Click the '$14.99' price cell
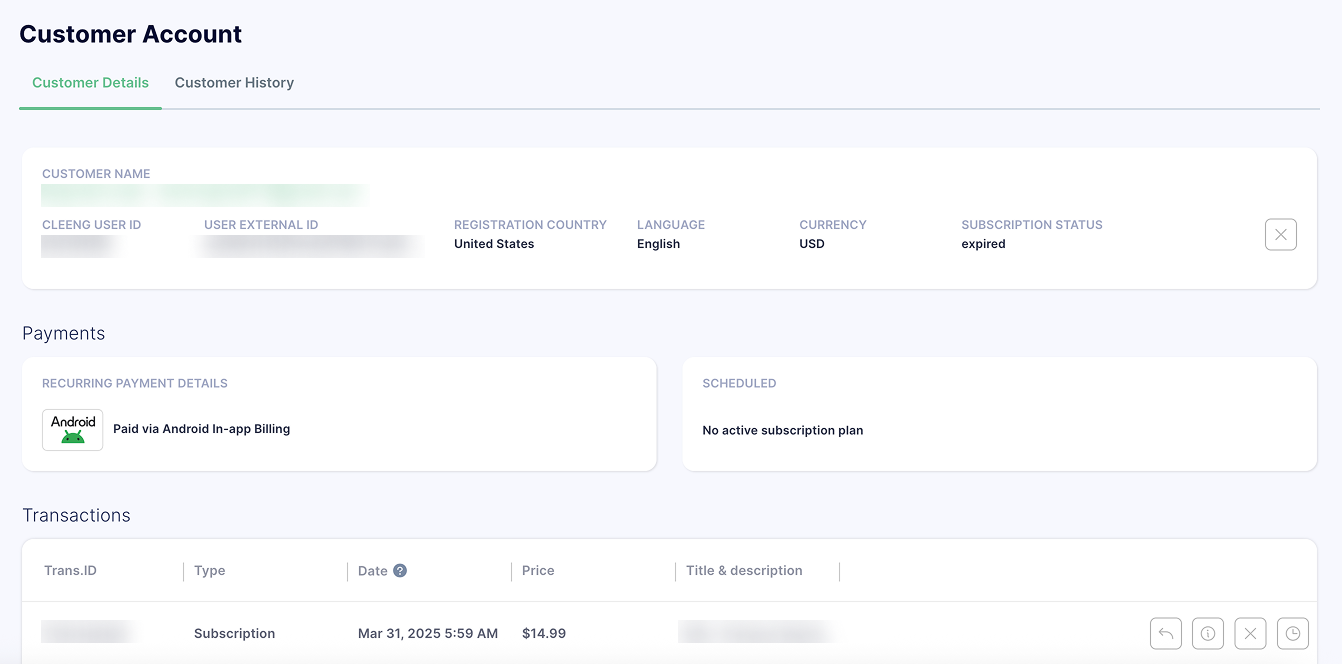The width and height of the screenshot is (1342, 664). (x=544, y=634)
